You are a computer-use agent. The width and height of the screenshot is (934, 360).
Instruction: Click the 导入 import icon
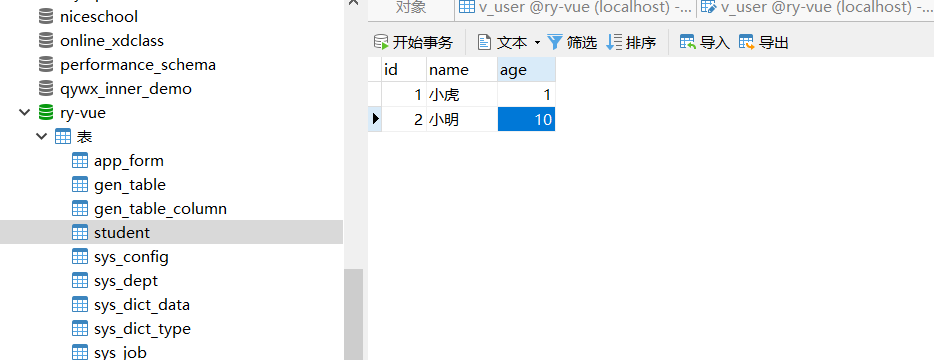click(688, 42)
